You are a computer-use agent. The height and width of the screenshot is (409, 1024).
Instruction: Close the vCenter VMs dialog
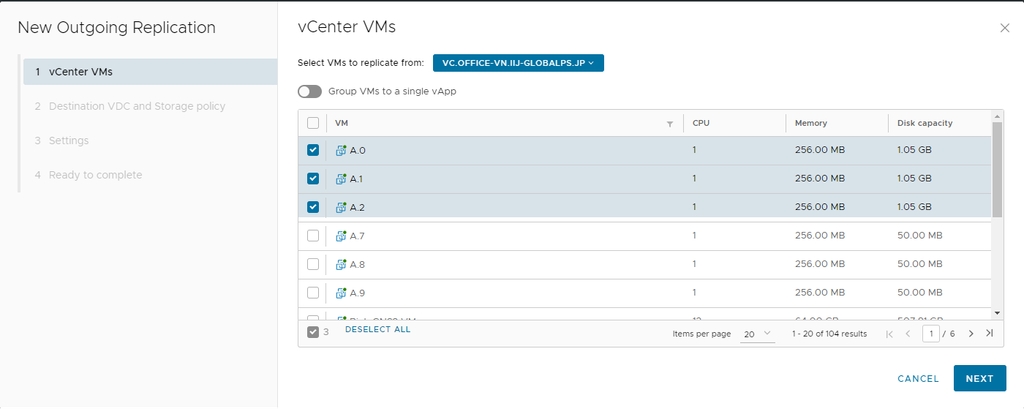[1005, 28]
